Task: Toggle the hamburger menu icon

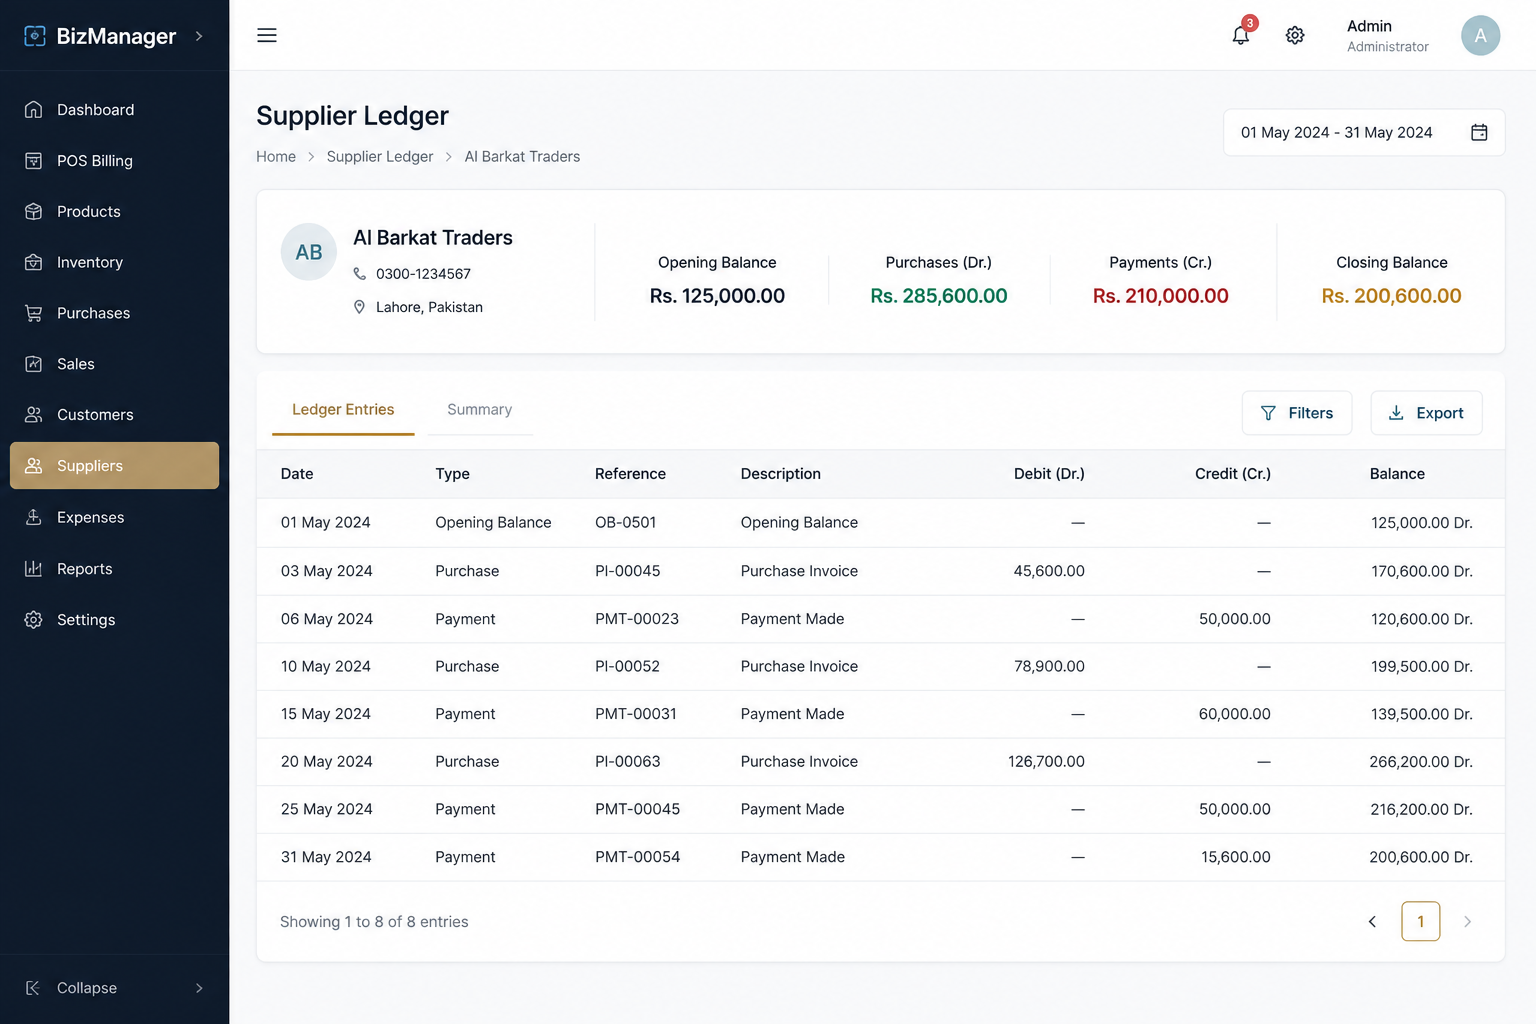Action: pyautogui.click(x=267, y=35)
